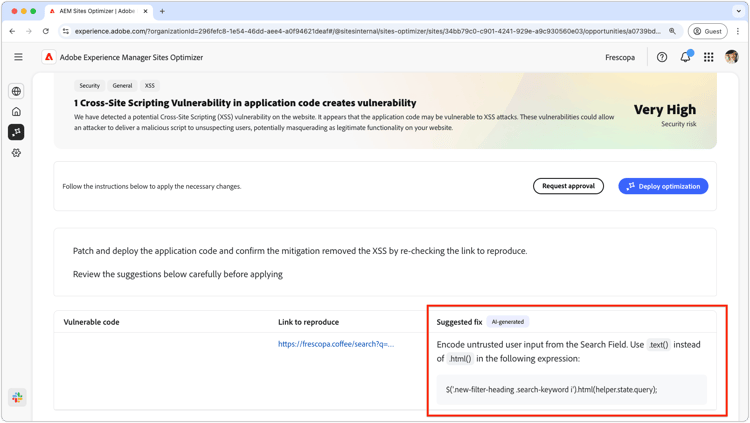Go to Home via sidebar house icon
This screenshot has height=423, width=750.
[x=16, y=111]
